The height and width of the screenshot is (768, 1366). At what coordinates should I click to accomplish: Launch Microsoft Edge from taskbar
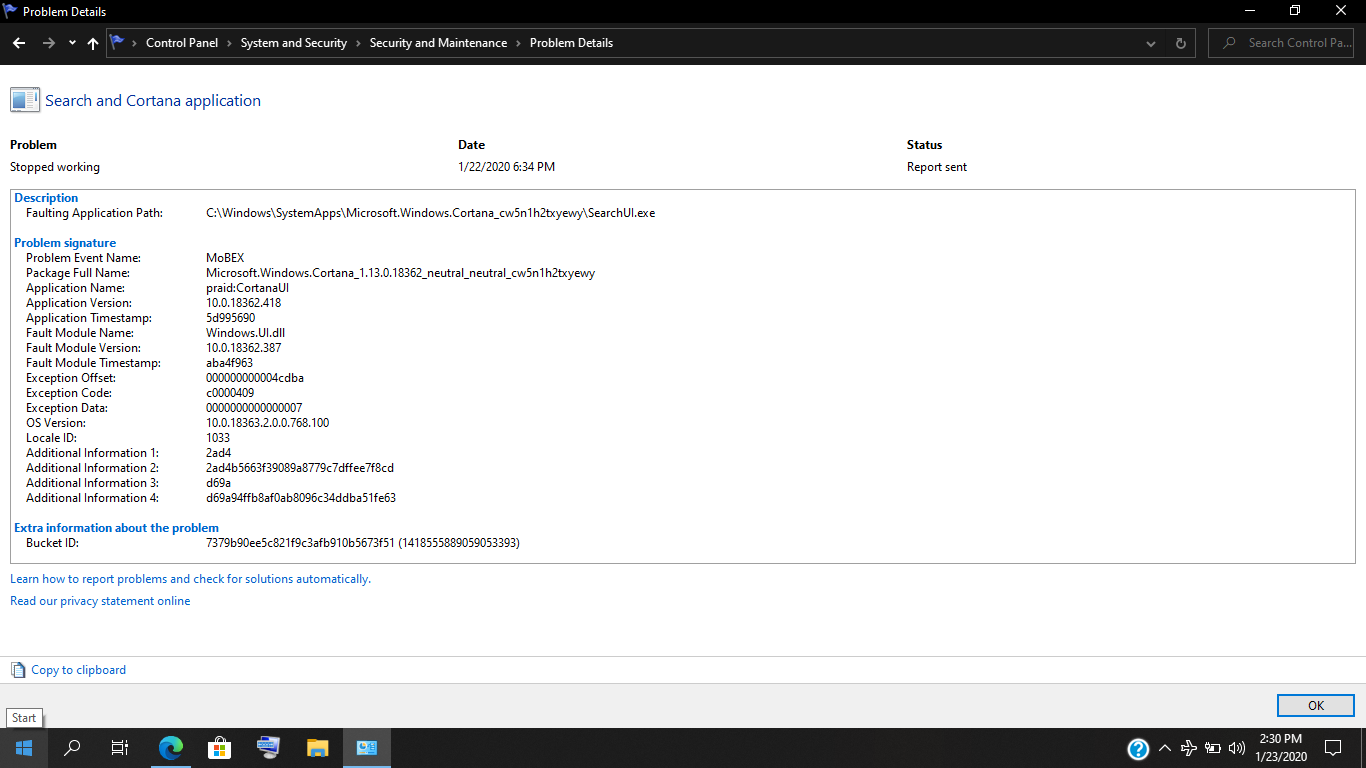[x=171, y=747]
